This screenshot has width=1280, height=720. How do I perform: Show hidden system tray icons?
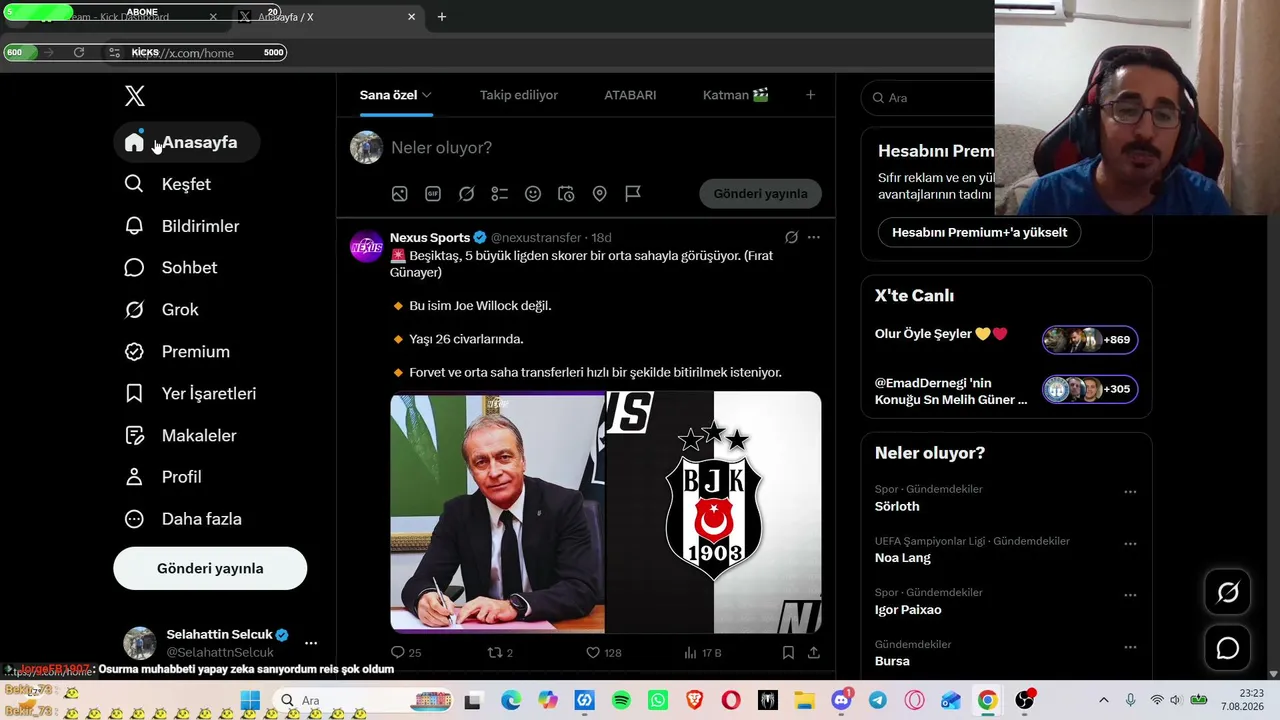(1104, 701)
